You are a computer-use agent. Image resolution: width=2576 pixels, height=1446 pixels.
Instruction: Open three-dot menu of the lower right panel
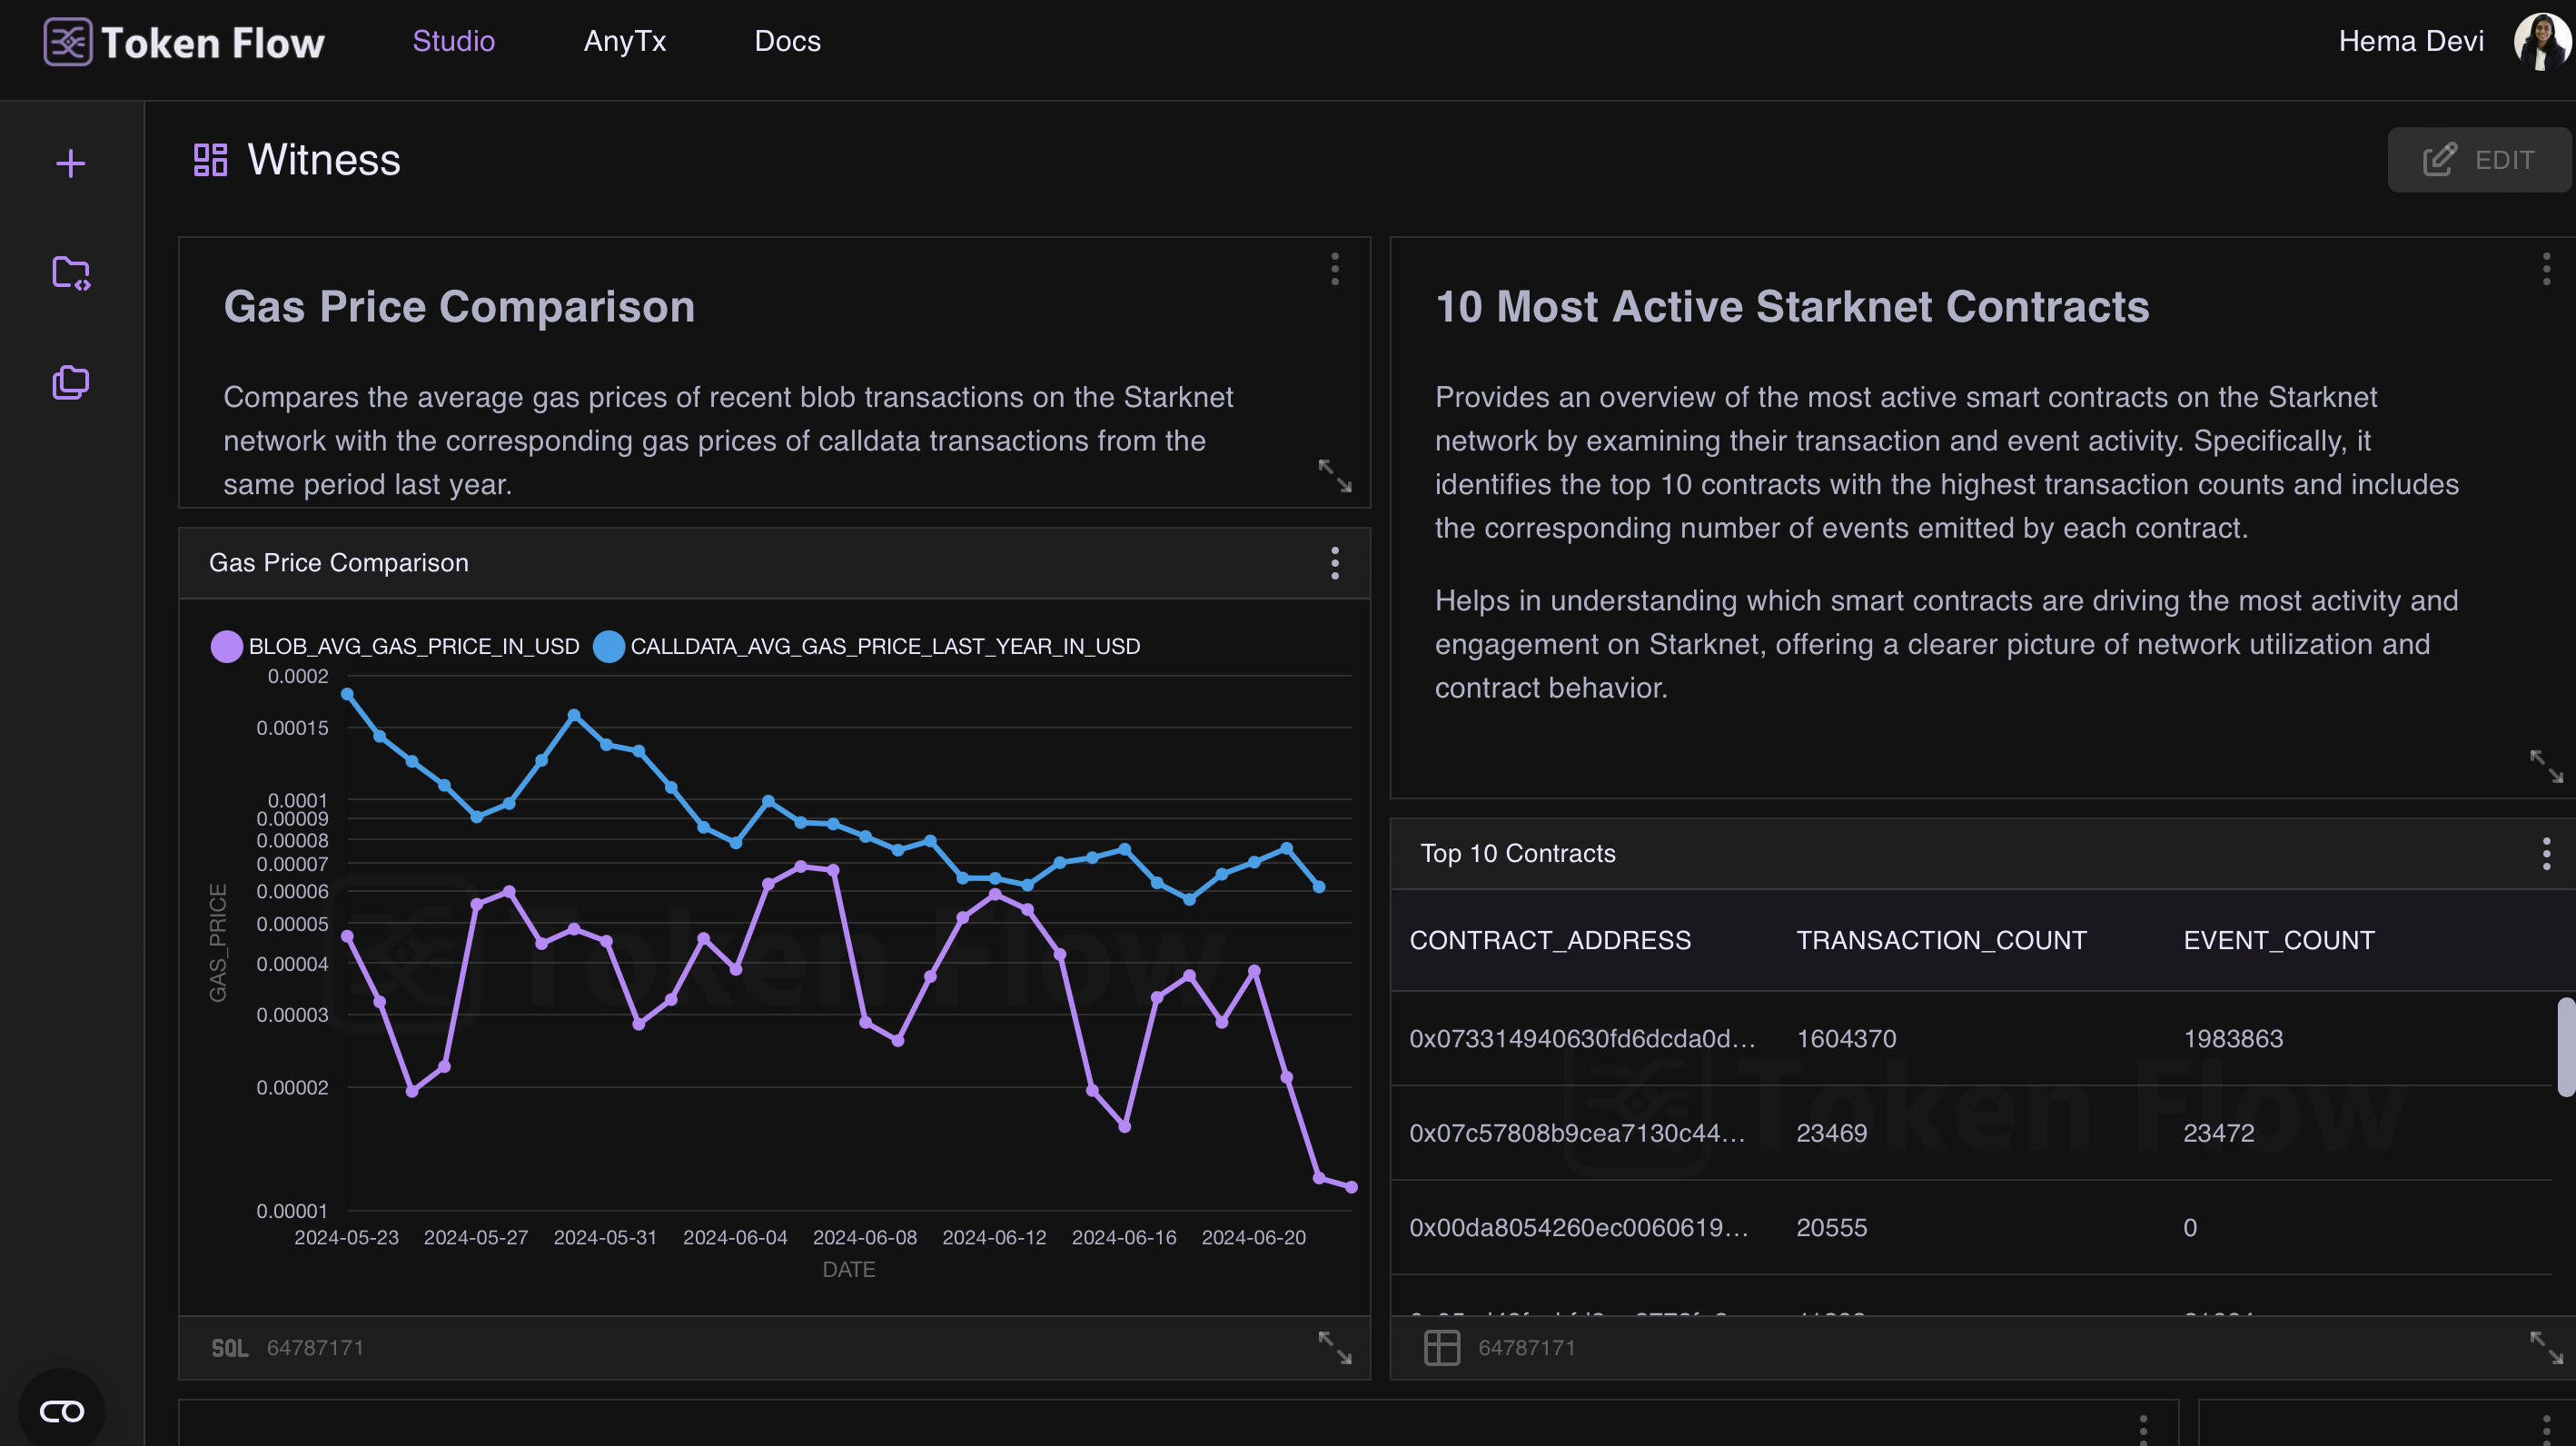coord(2546,1430)
